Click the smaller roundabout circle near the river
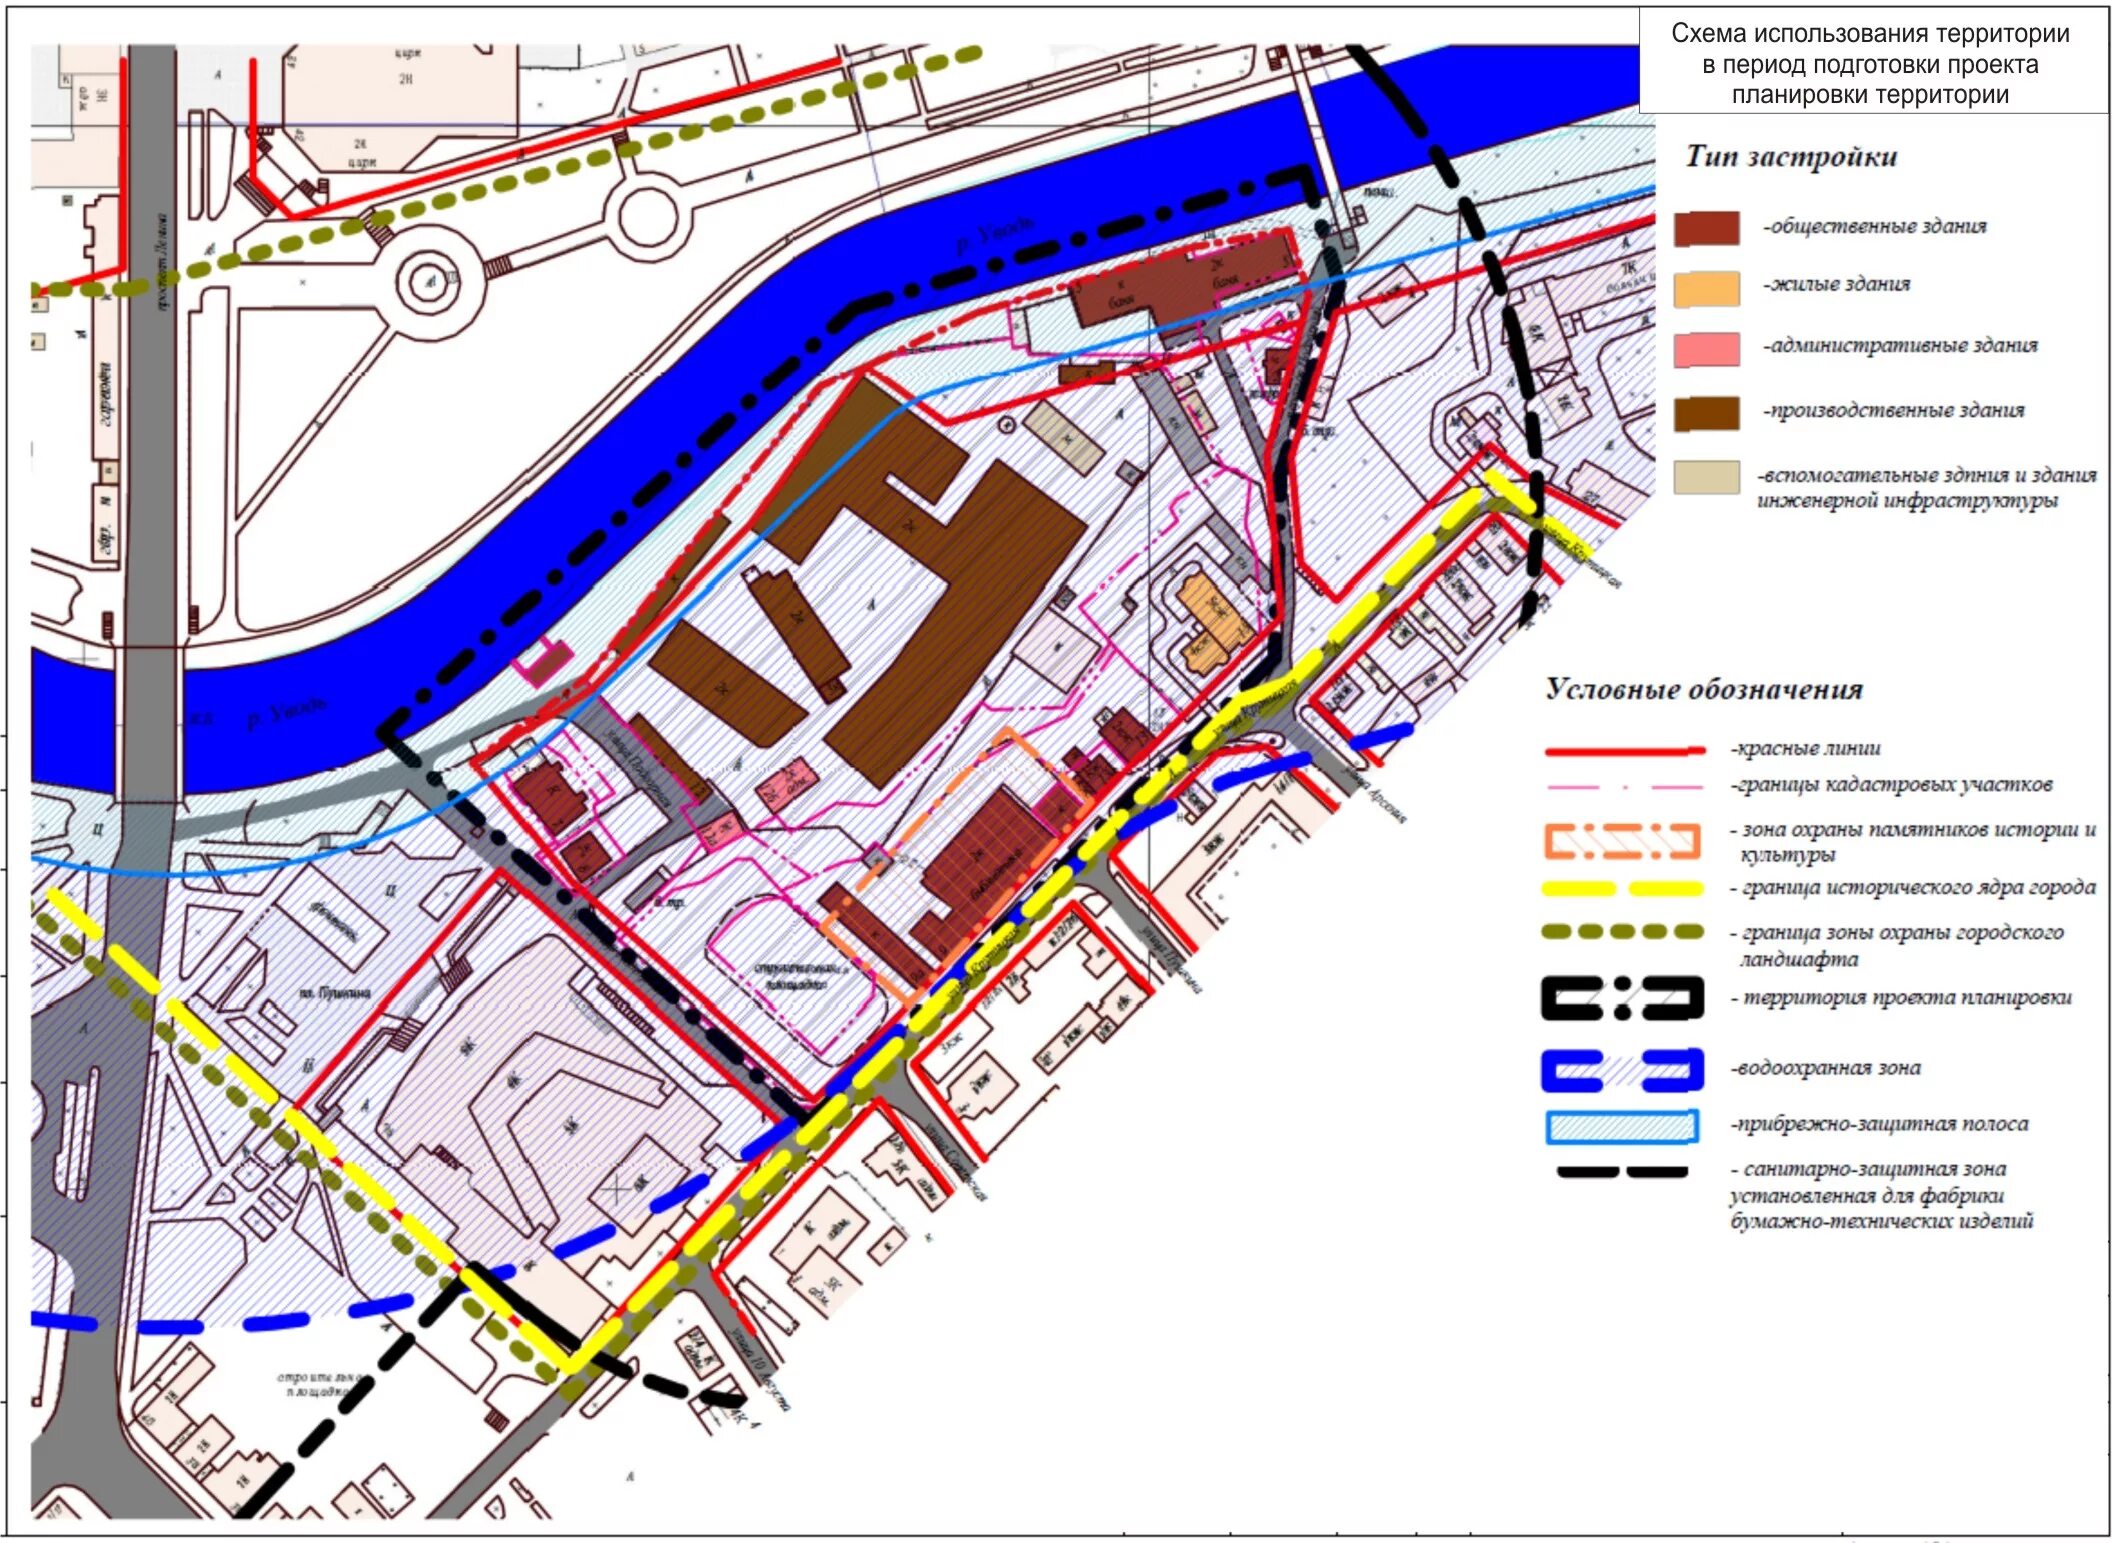 click(x=647, y=218)
